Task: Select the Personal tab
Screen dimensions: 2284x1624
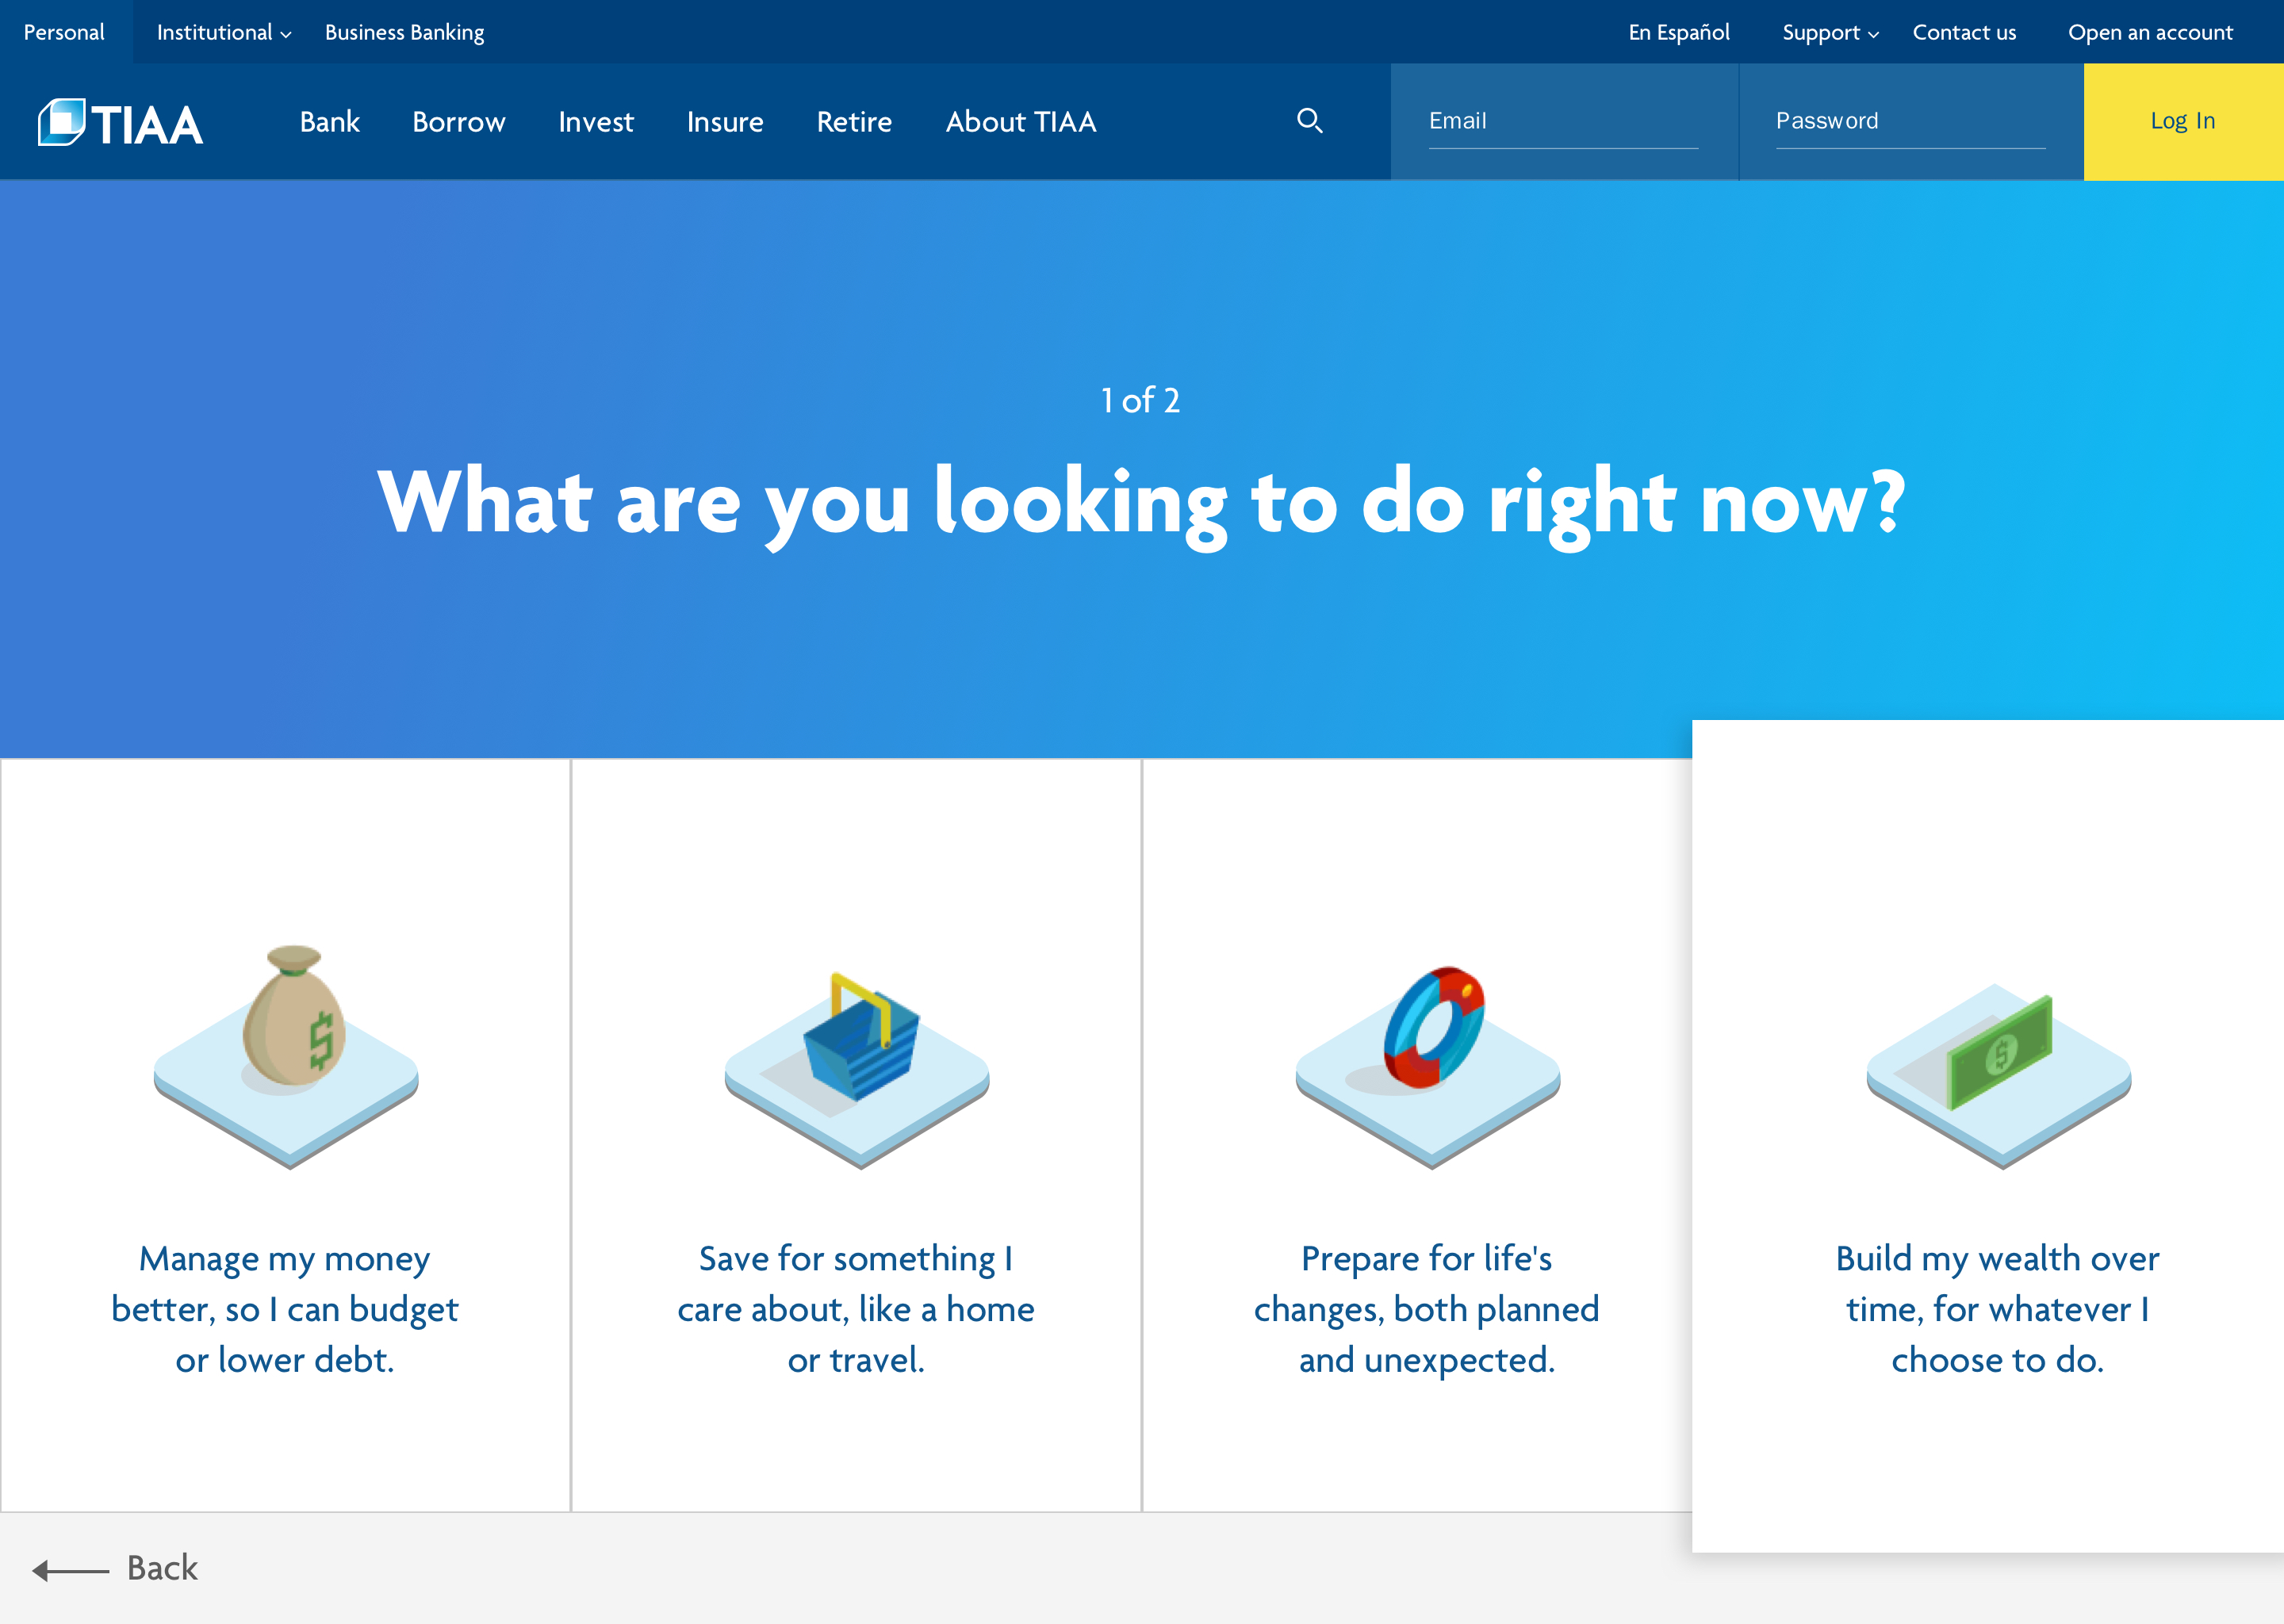Action: click(65, 32)
